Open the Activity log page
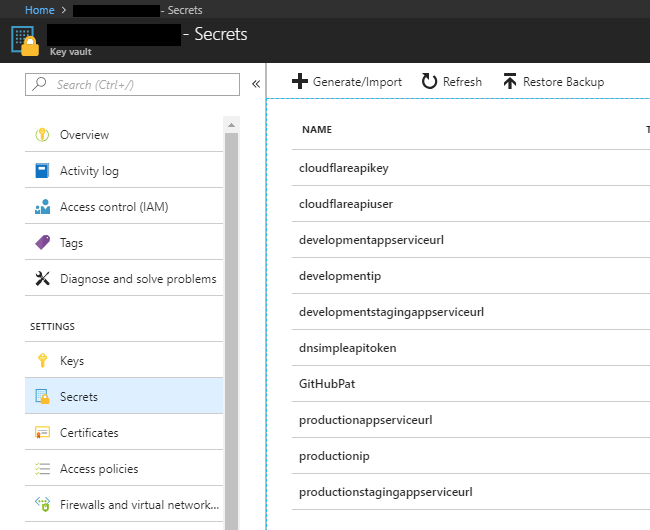 [124, 171]
